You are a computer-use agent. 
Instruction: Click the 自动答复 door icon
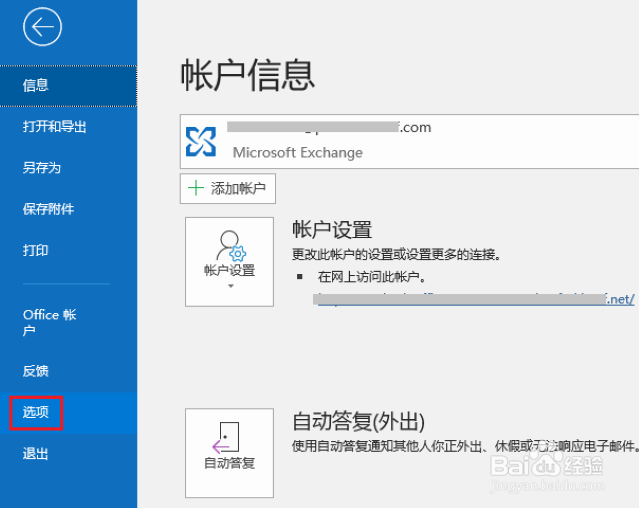coord(225,437)
